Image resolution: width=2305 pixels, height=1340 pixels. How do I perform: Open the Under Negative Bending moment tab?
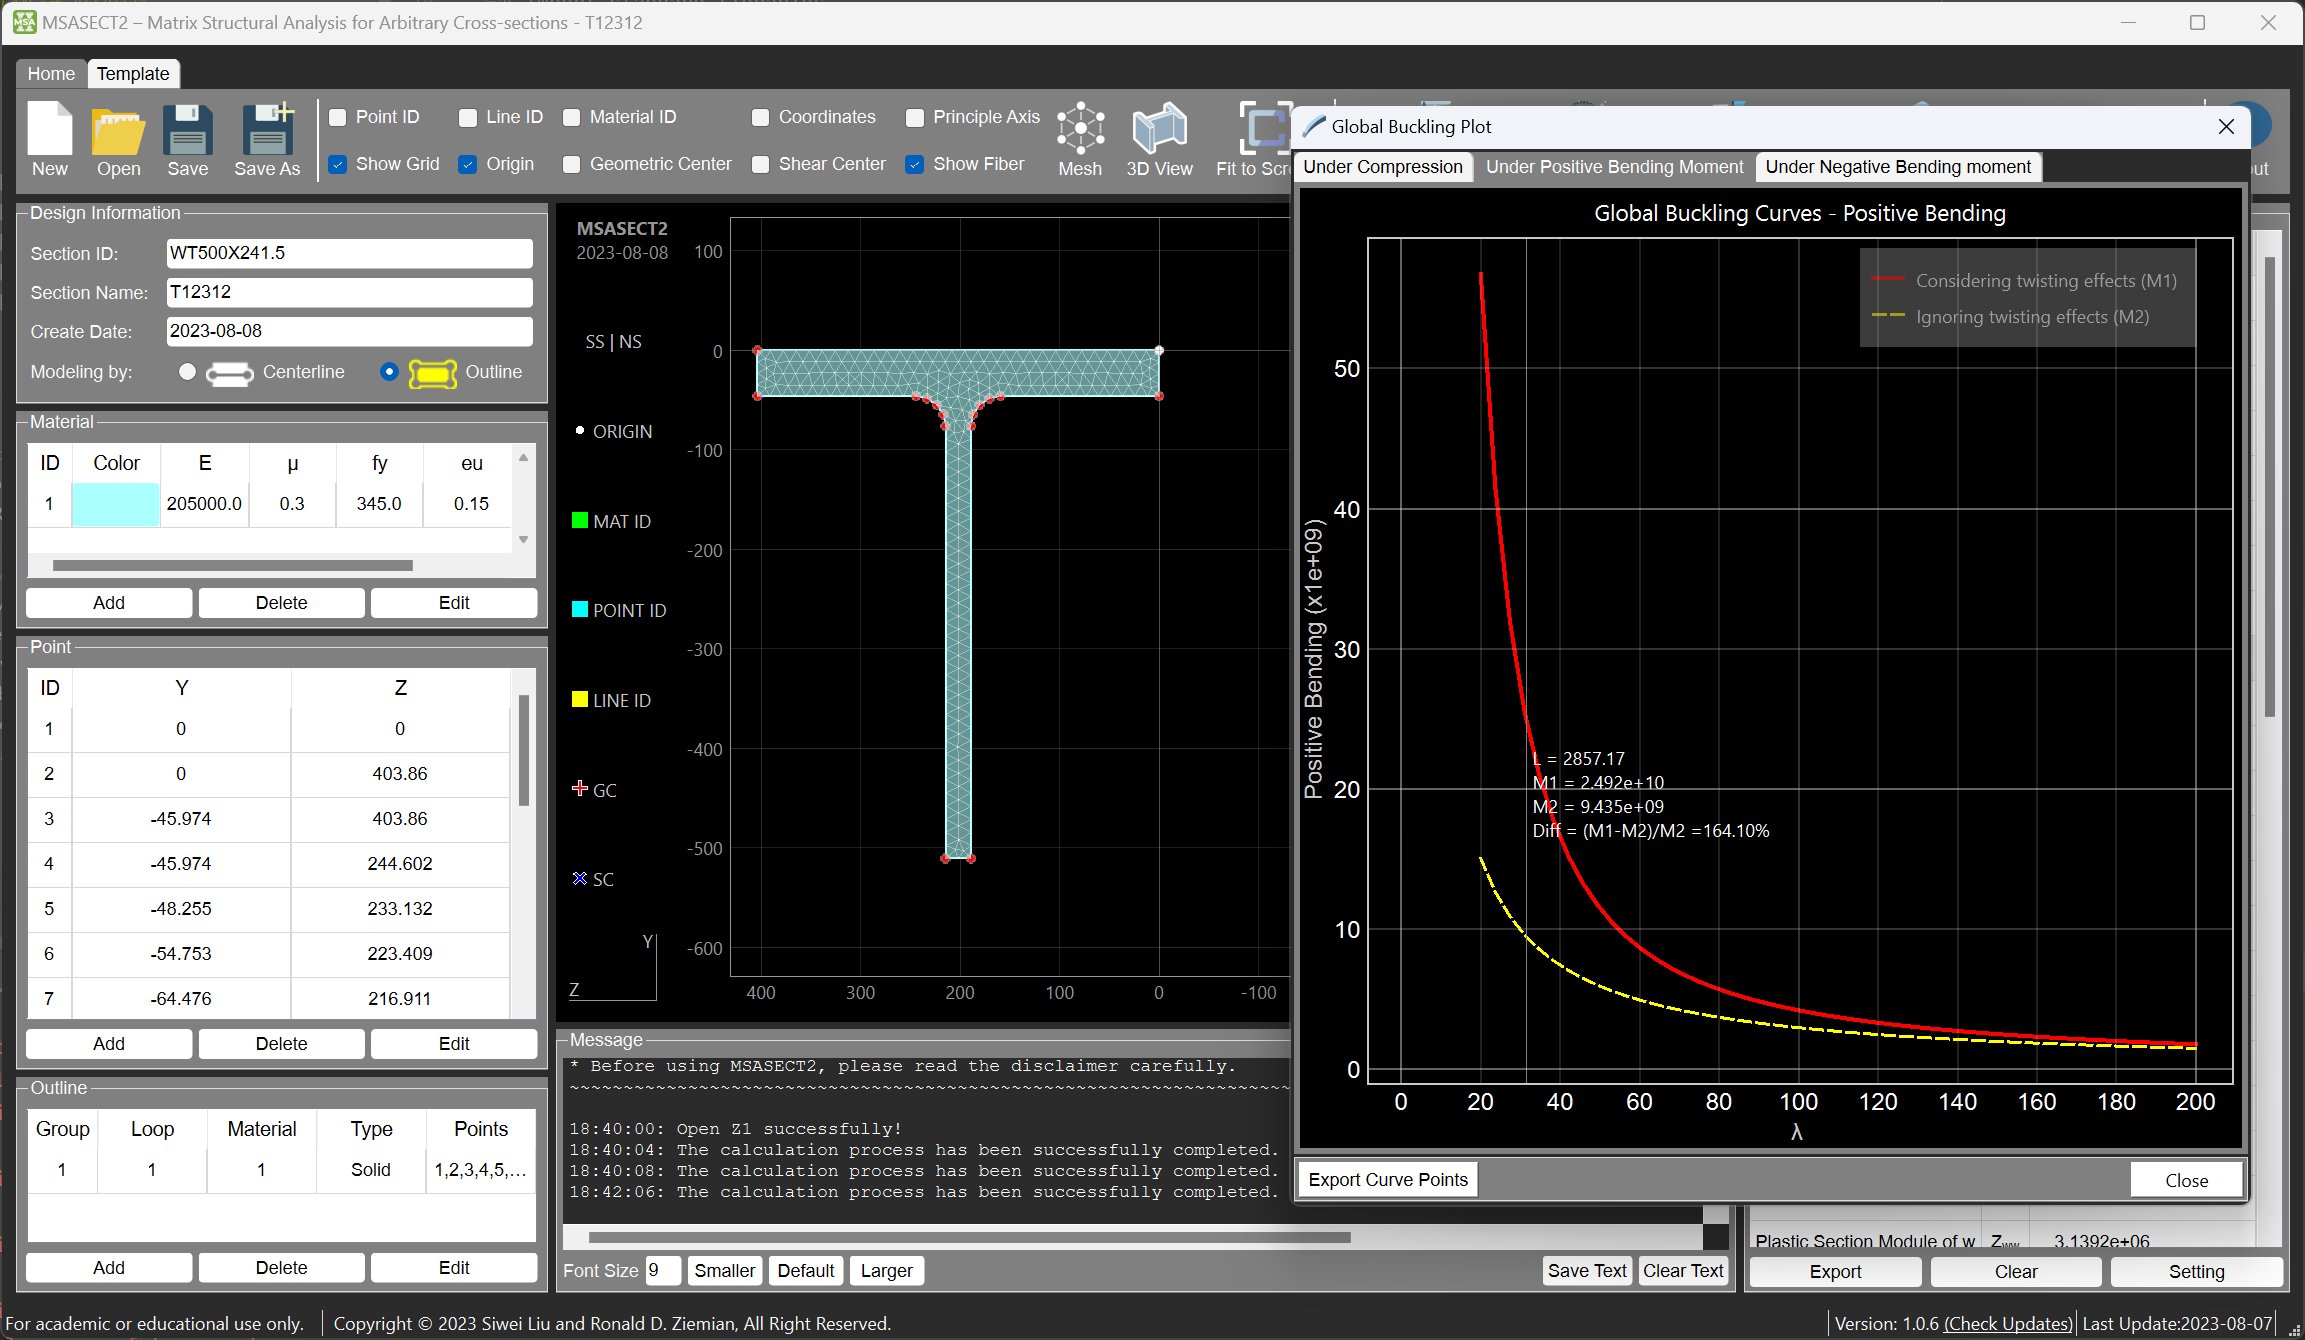[1898, 167]
